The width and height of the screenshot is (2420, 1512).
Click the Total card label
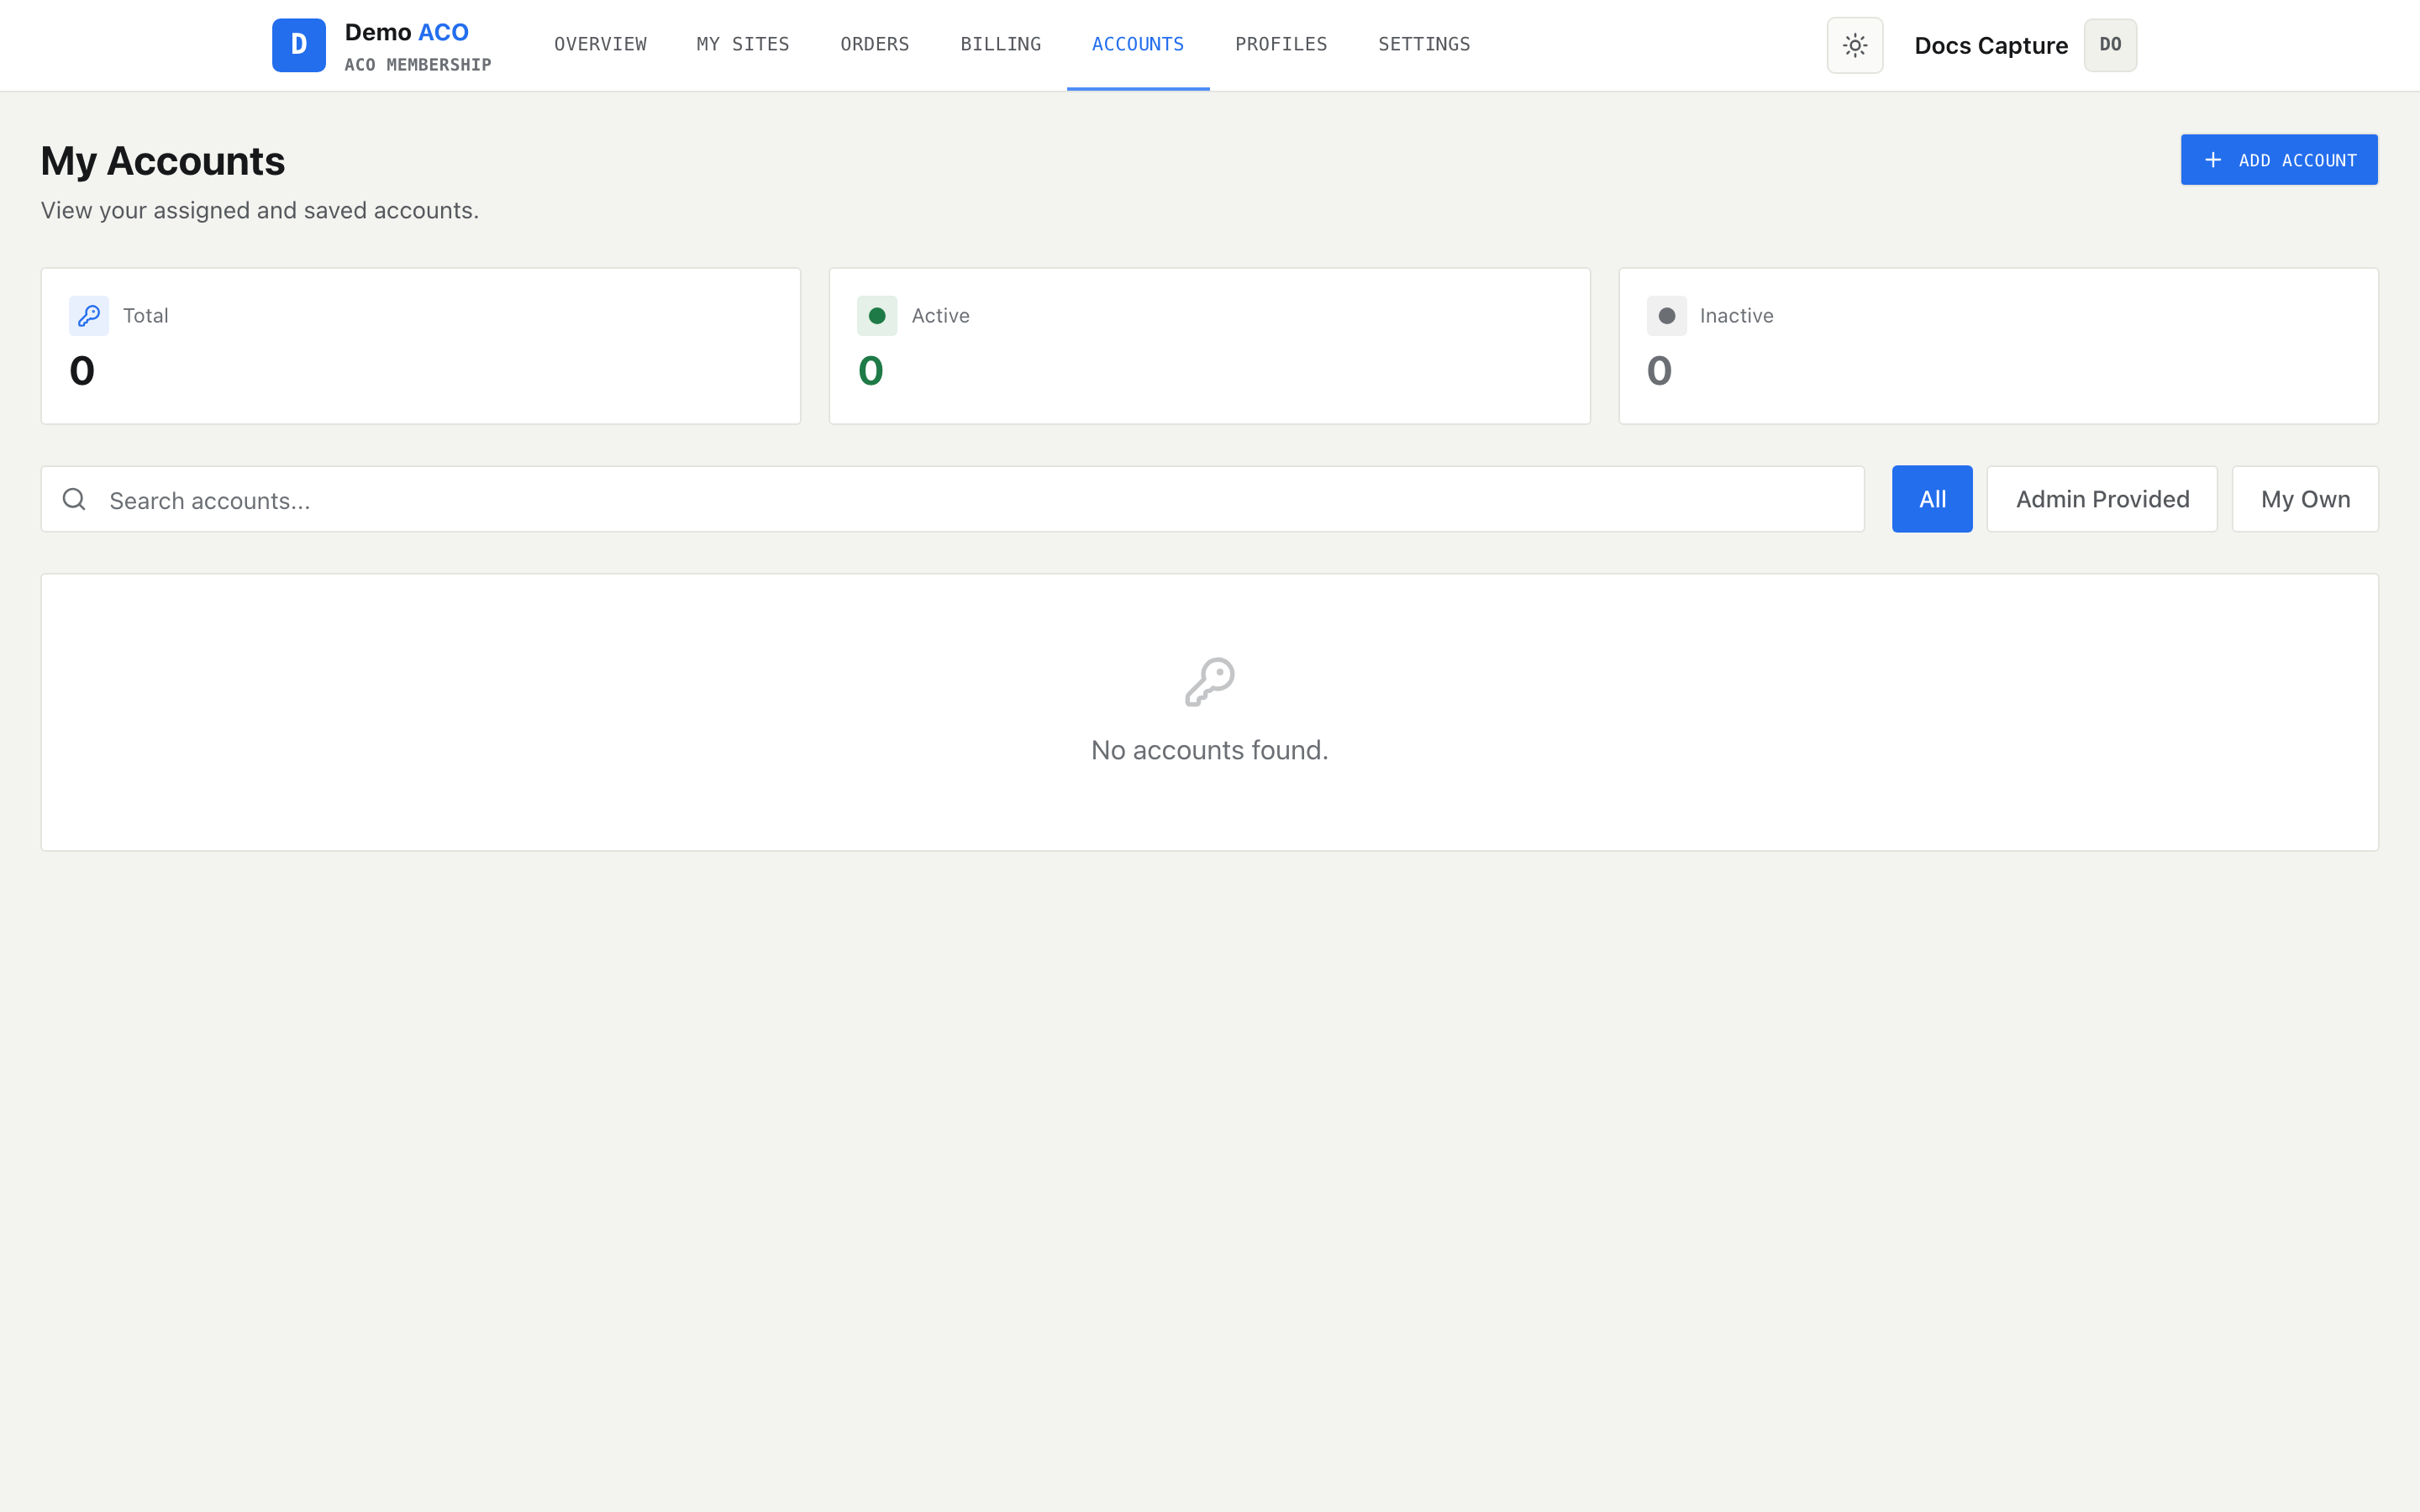[145, 316]
